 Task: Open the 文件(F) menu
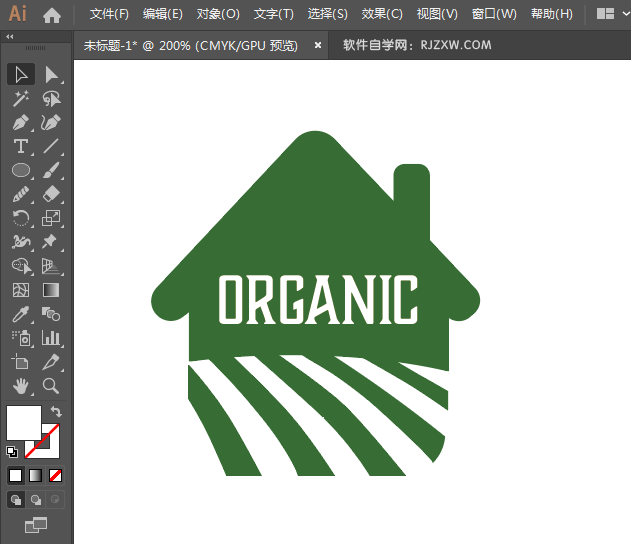(x=109, y=14)
